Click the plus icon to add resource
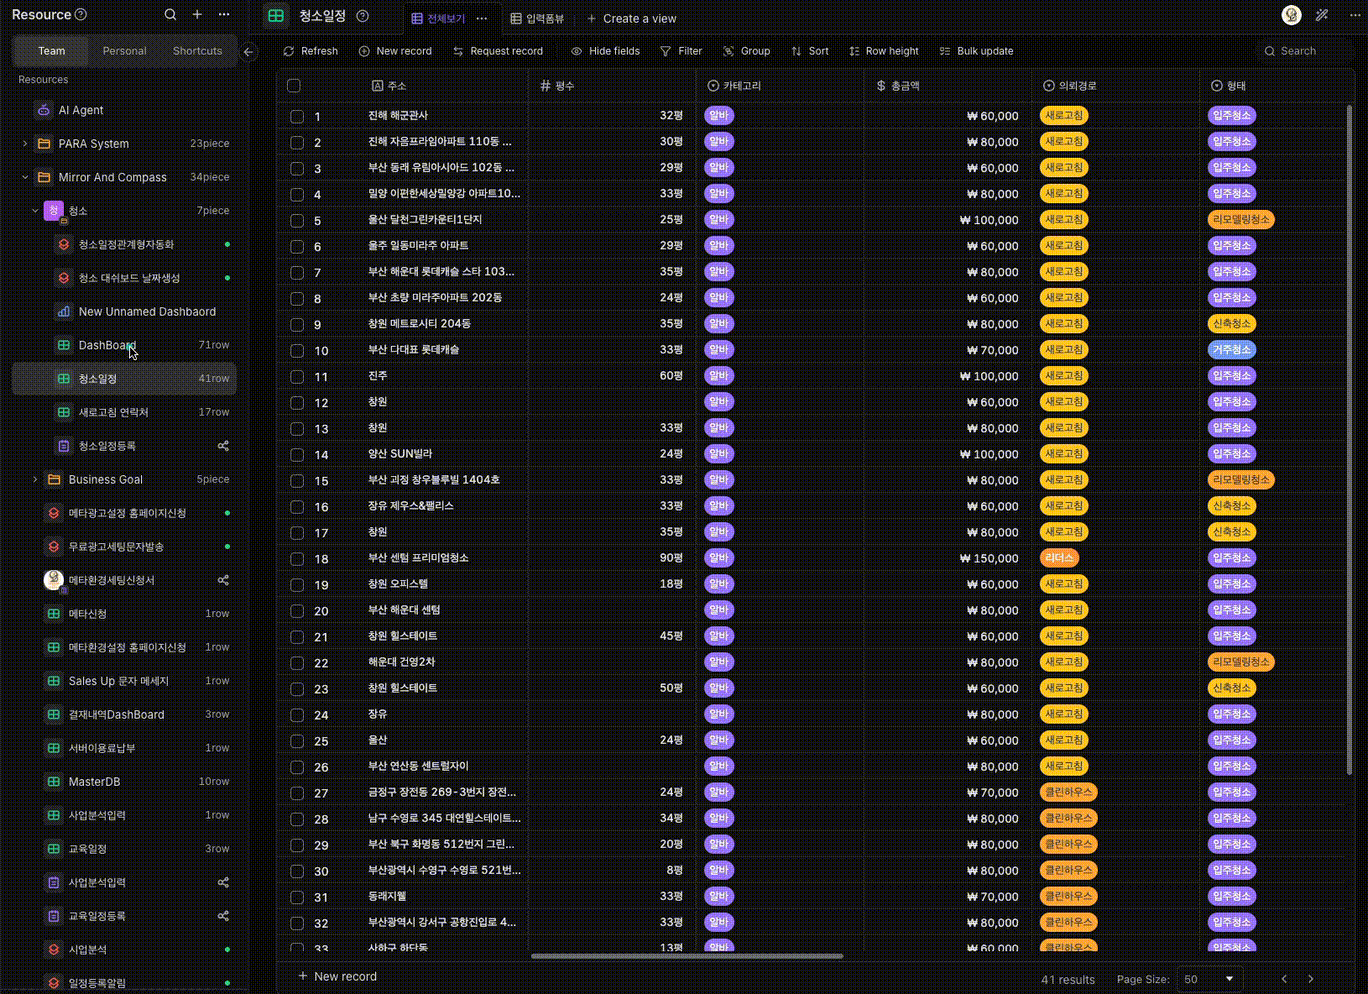The height and width of the screenshot is (994, 1368). click(x=197, y=15)
